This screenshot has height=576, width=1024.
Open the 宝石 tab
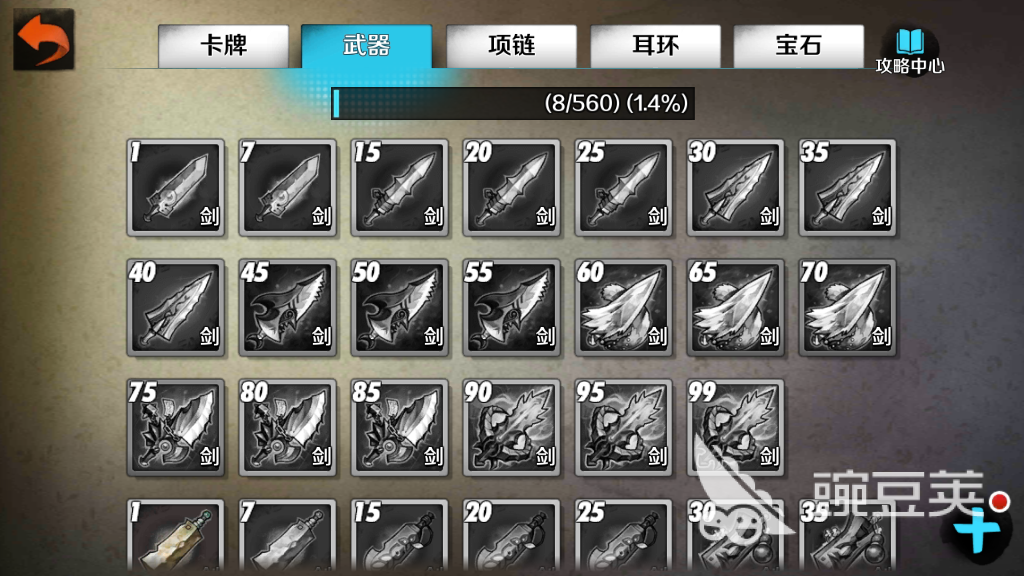point(799,46)
